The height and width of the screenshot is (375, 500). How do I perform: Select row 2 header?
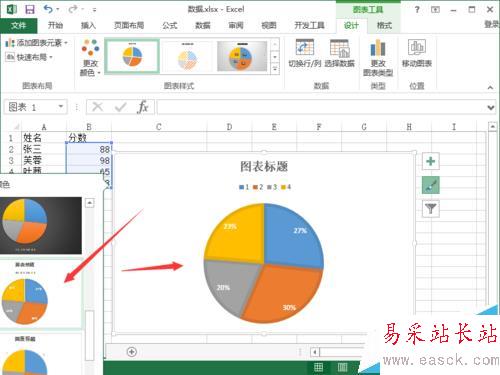pos(11,149)
